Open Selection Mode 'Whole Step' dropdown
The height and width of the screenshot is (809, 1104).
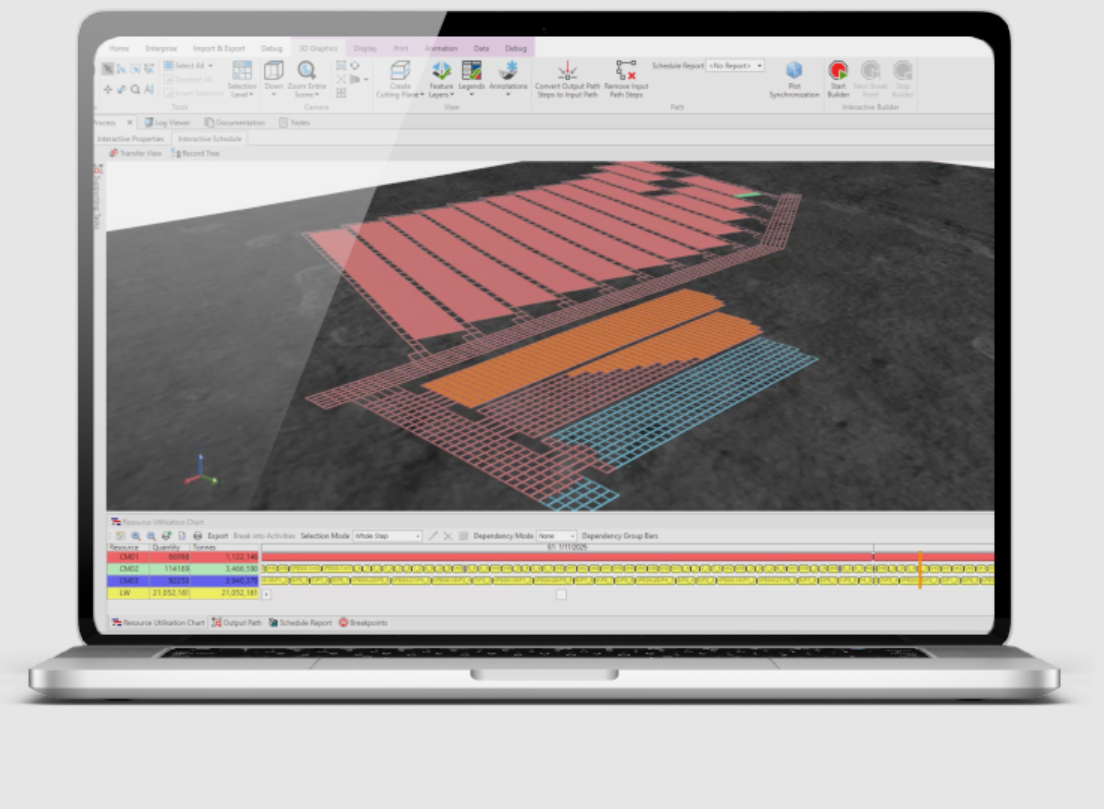pos(387,536)
